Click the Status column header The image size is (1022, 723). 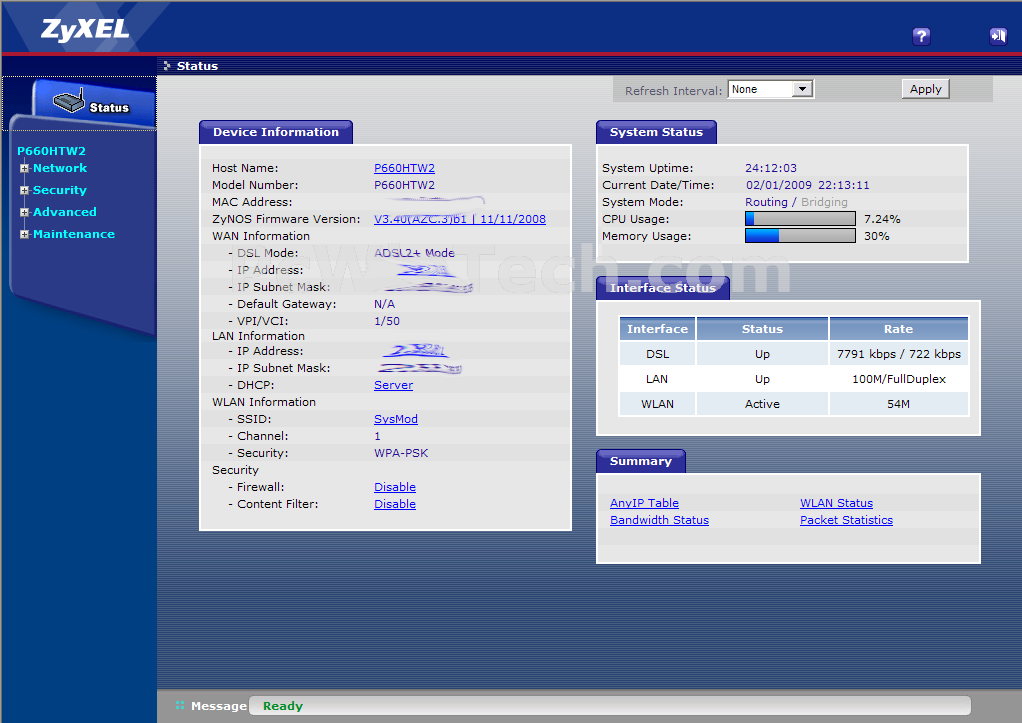pos(762,329)
